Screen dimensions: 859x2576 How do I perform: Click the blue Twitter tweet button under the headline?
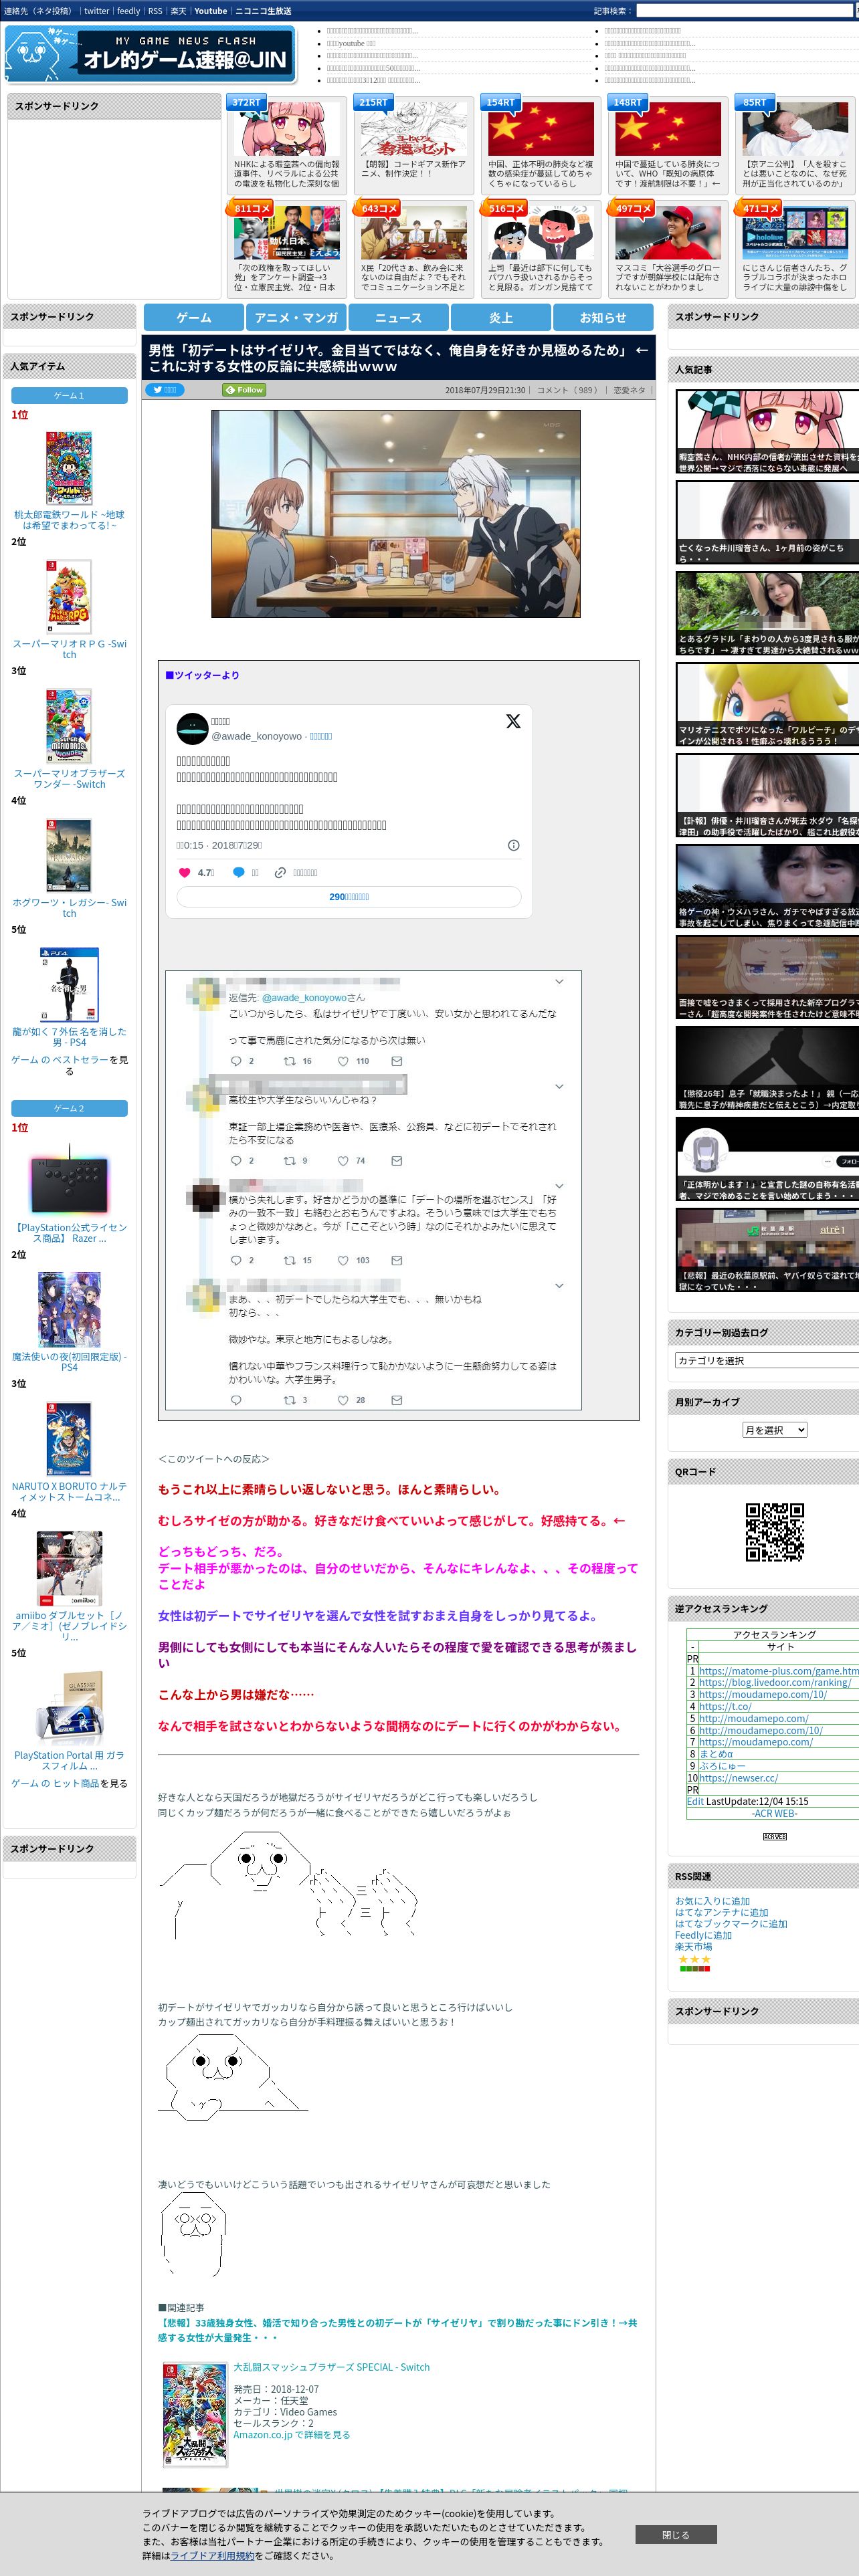click(x=166, y=390)
